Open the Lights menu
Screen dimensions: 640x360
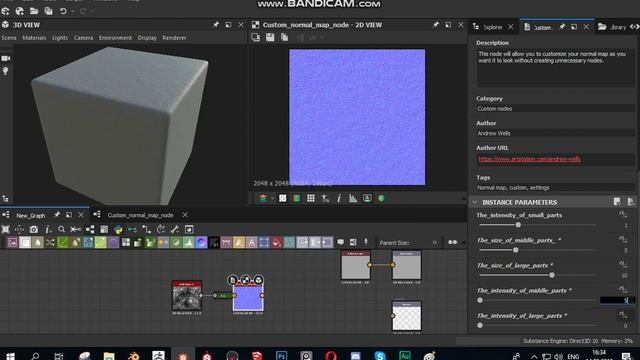(60, 38)
